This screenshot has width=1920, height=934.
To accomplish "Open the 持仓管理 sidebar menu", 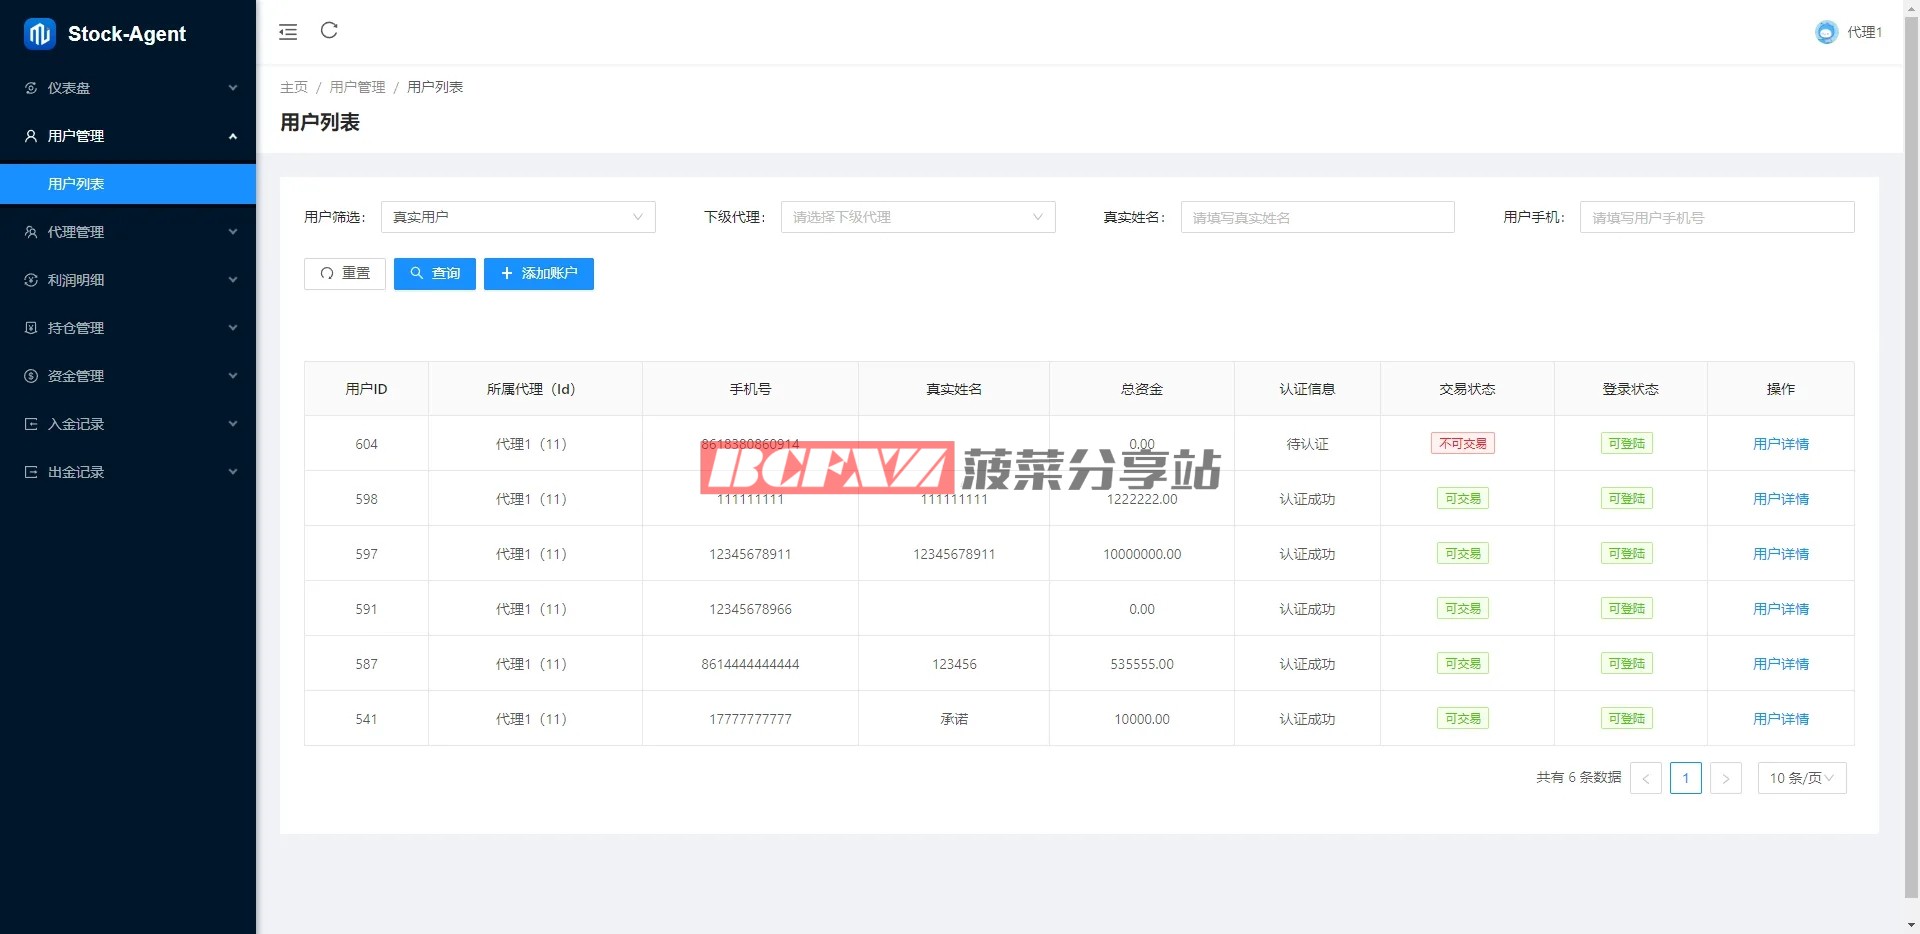I will point(128,328).
